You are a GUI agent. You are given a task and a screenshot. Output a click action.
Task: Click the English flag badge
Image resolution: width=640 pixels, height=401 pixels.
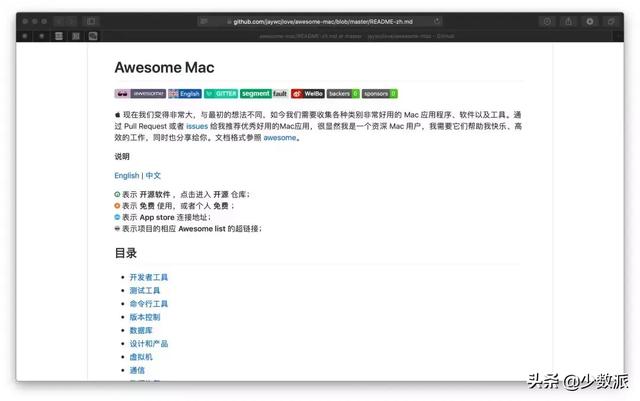(184, 94)
